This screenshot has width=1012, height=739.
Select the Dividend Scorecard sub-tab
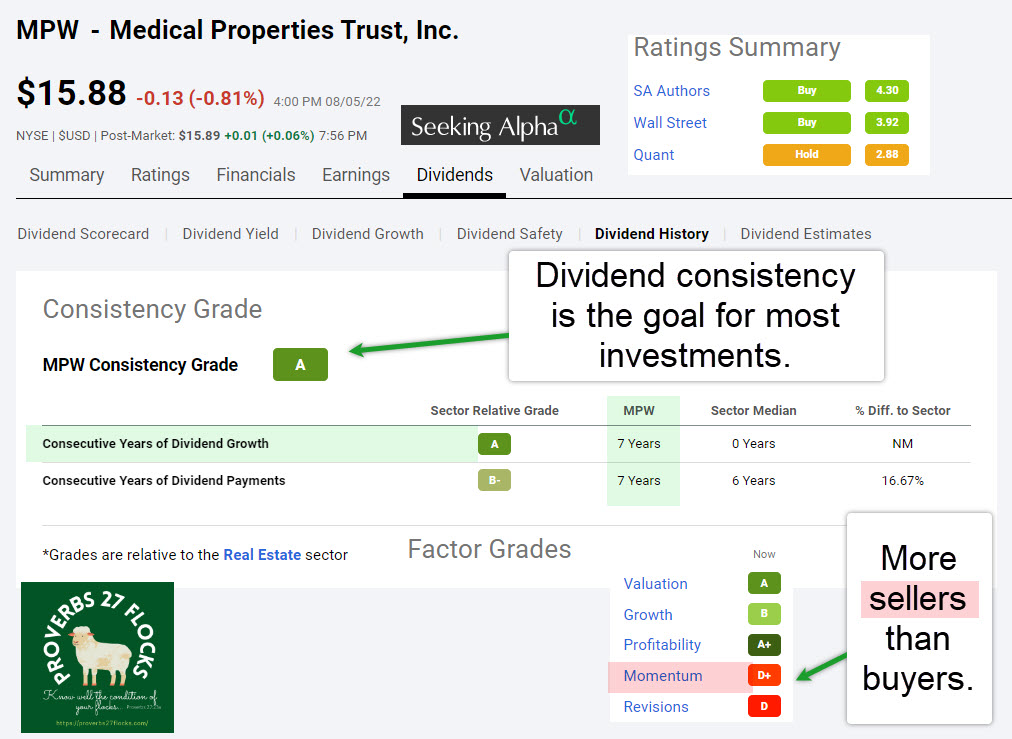[x=83, y=234]
